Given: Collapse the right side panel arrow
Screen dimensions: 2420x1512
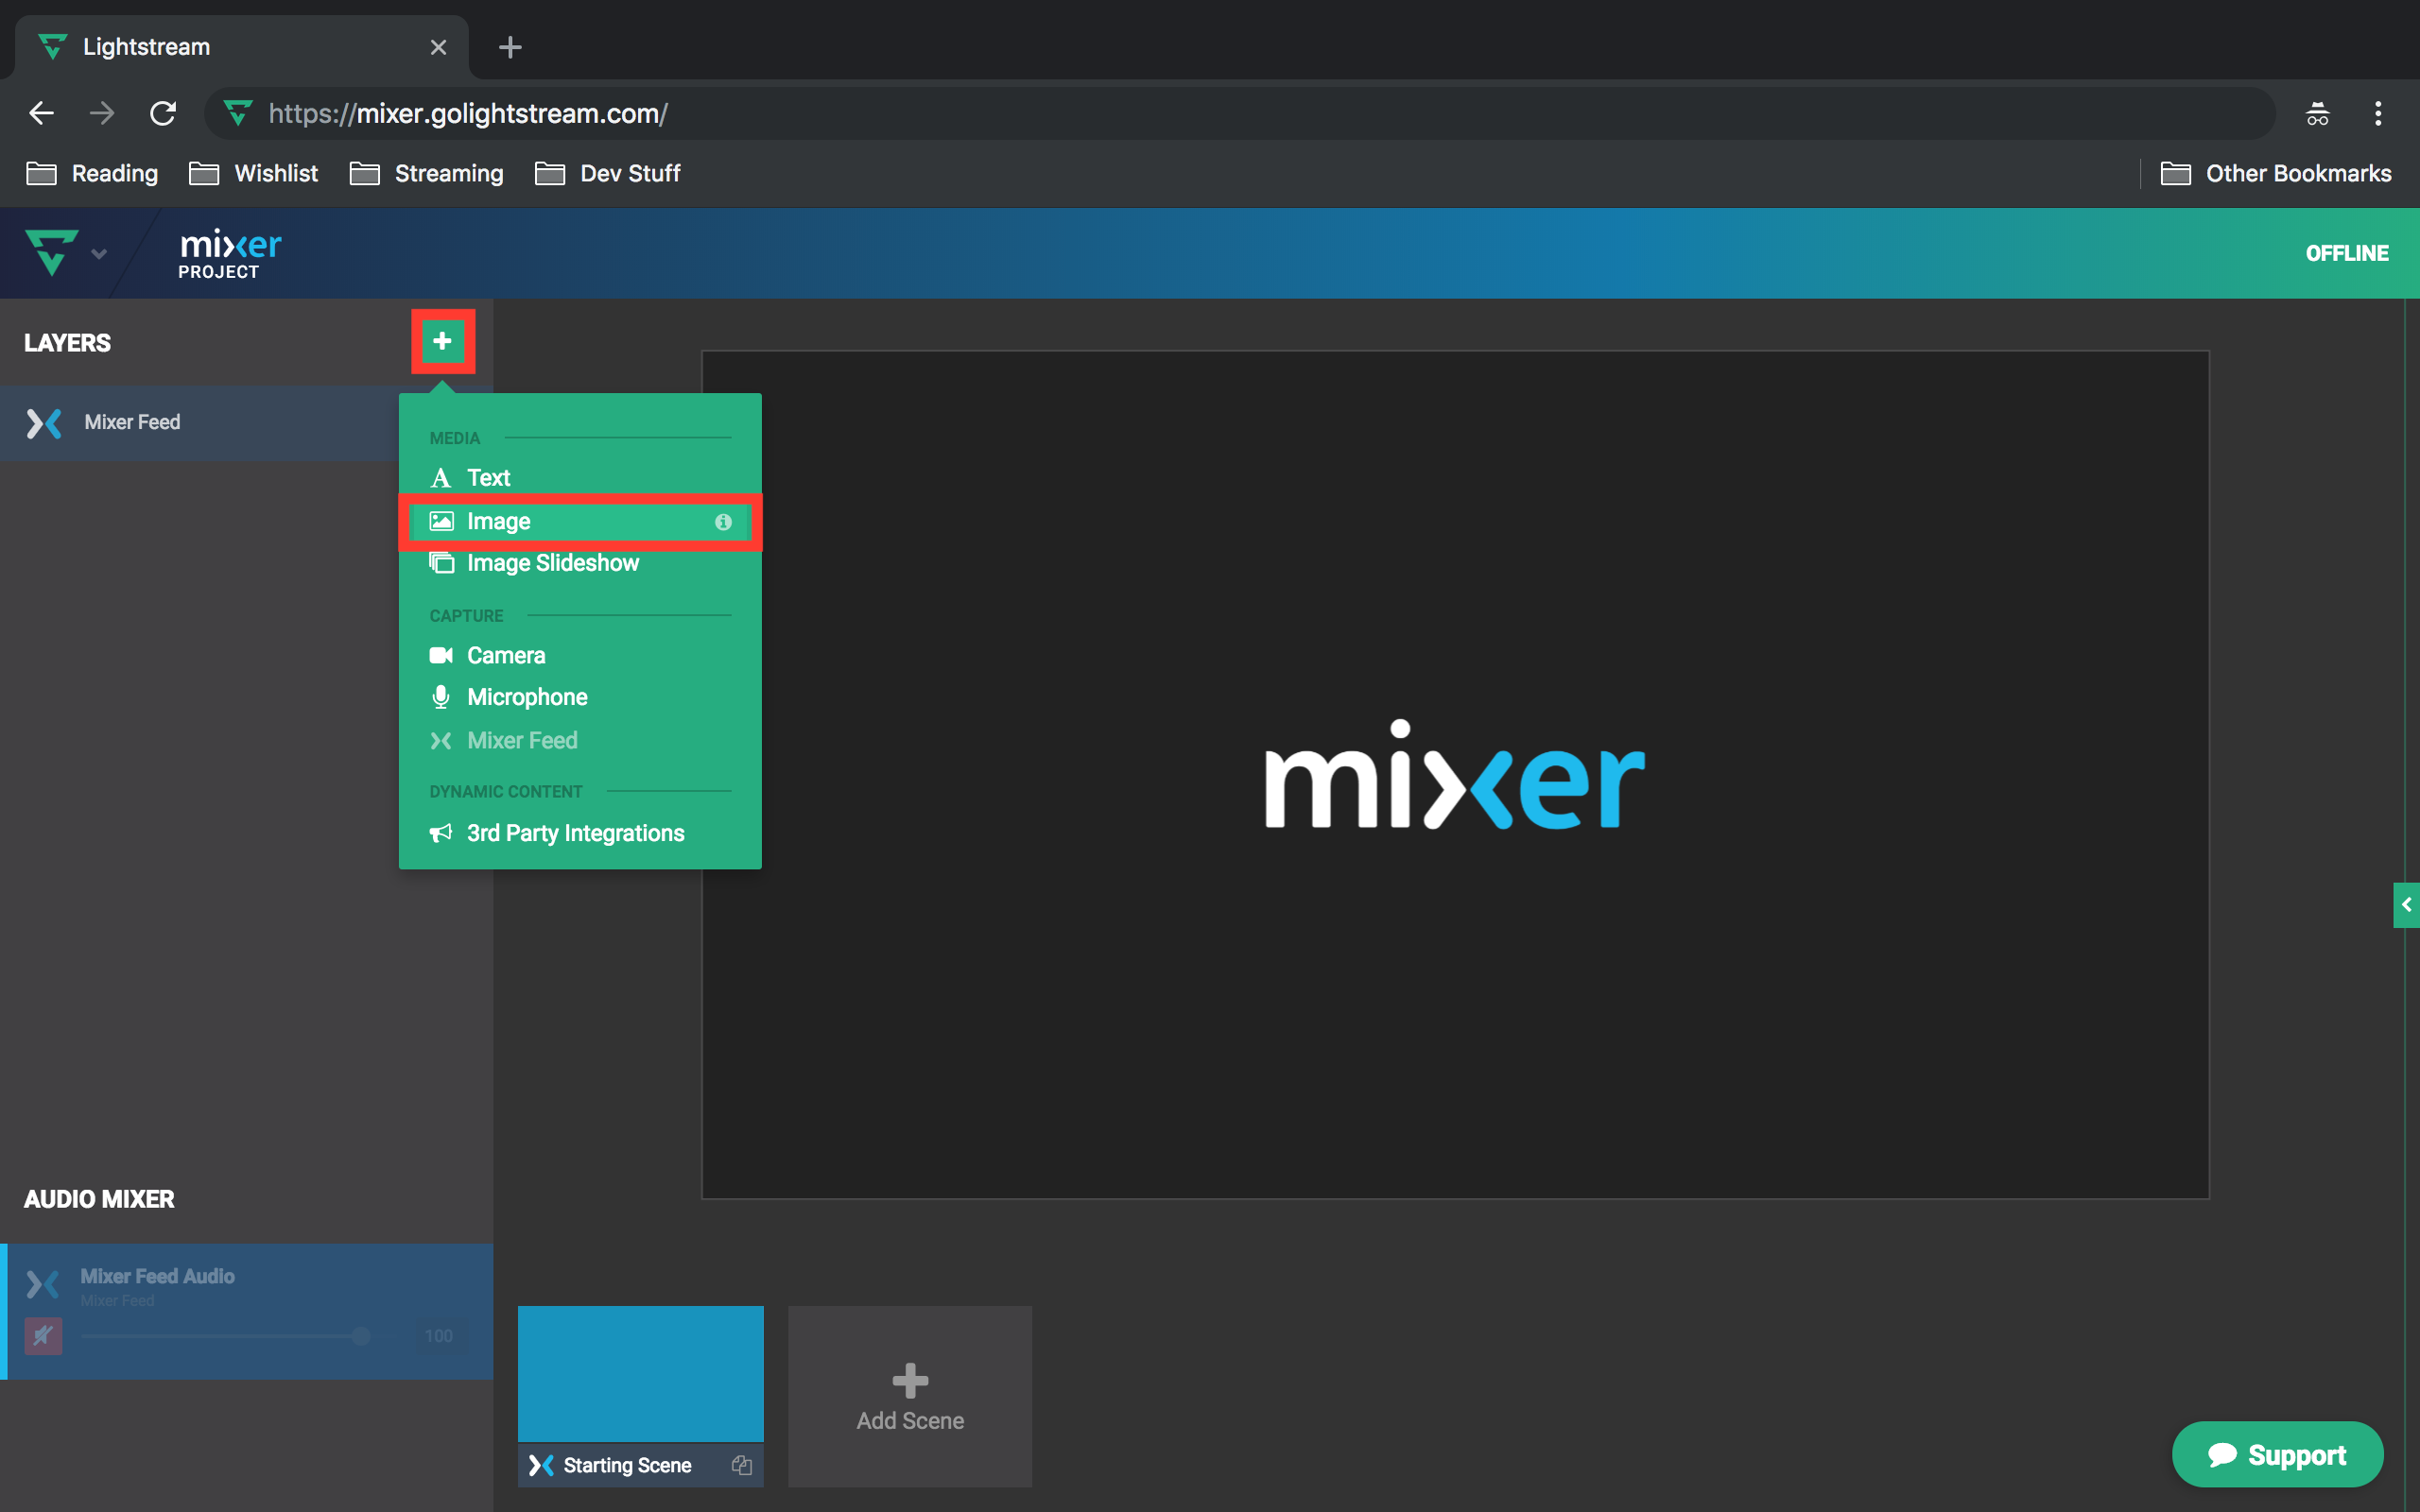Looking at the screenshot, I should coord(2407,905).
